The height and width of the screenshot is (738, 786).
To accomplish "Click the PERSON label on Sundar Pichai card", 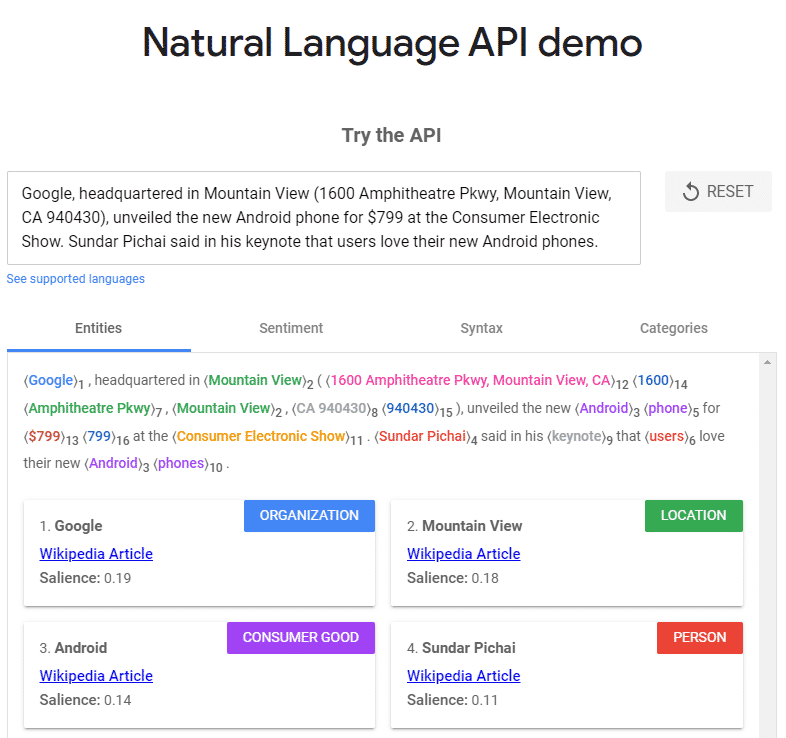I will 700,637.
